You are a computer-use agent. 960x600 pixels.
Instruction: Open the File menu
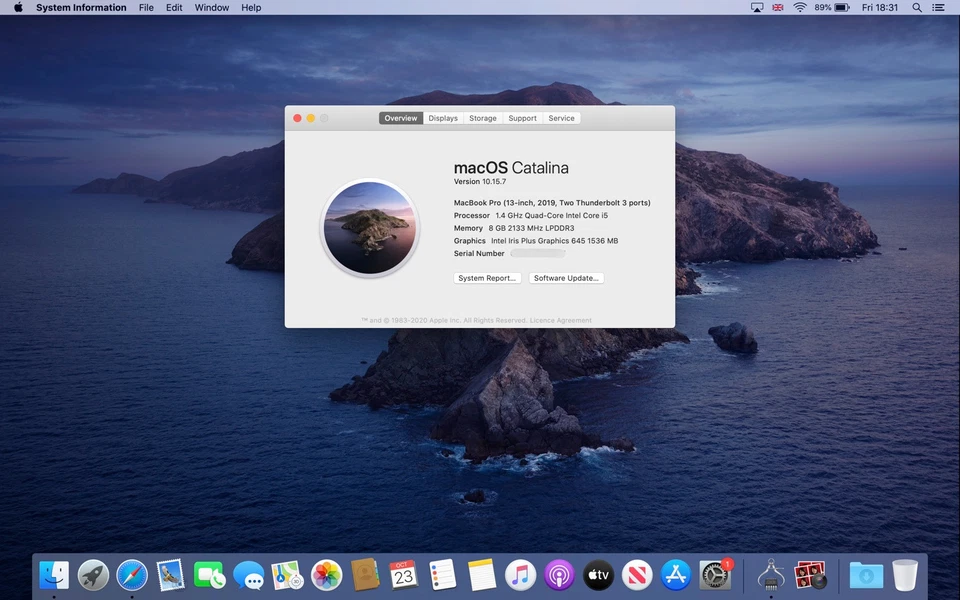[x=146, y=7]
